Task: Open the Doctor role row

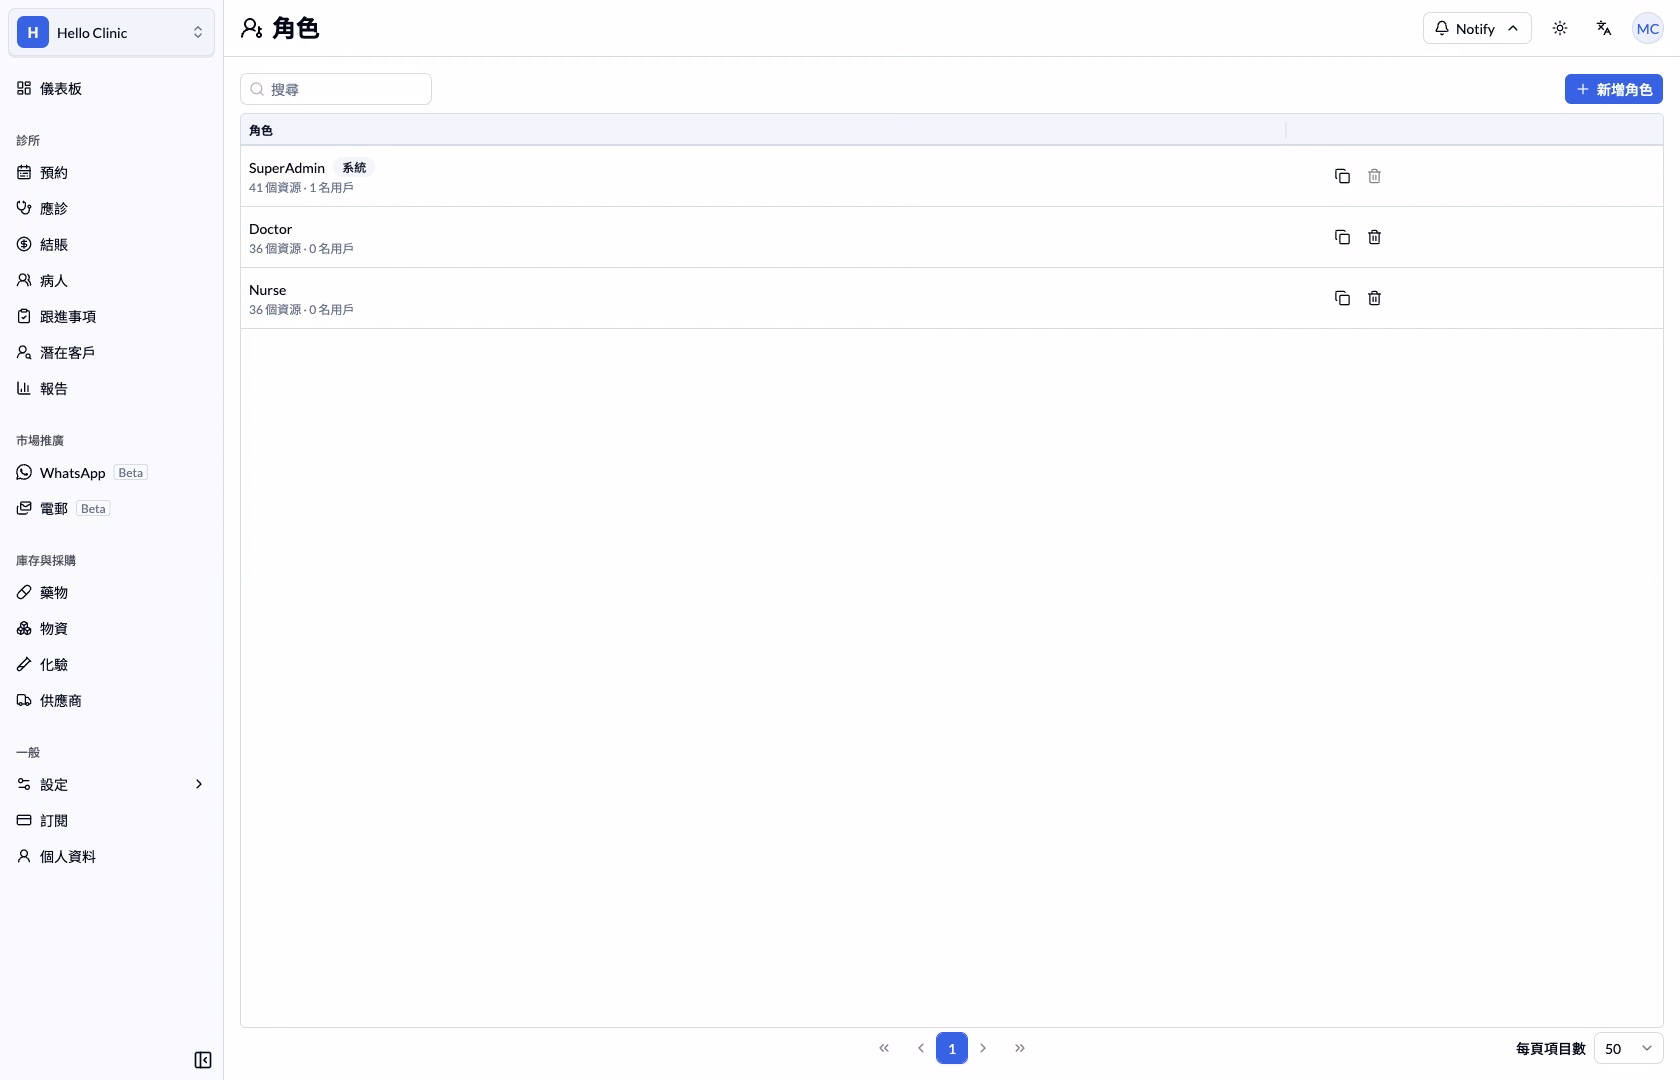Action: coord(951,237)
